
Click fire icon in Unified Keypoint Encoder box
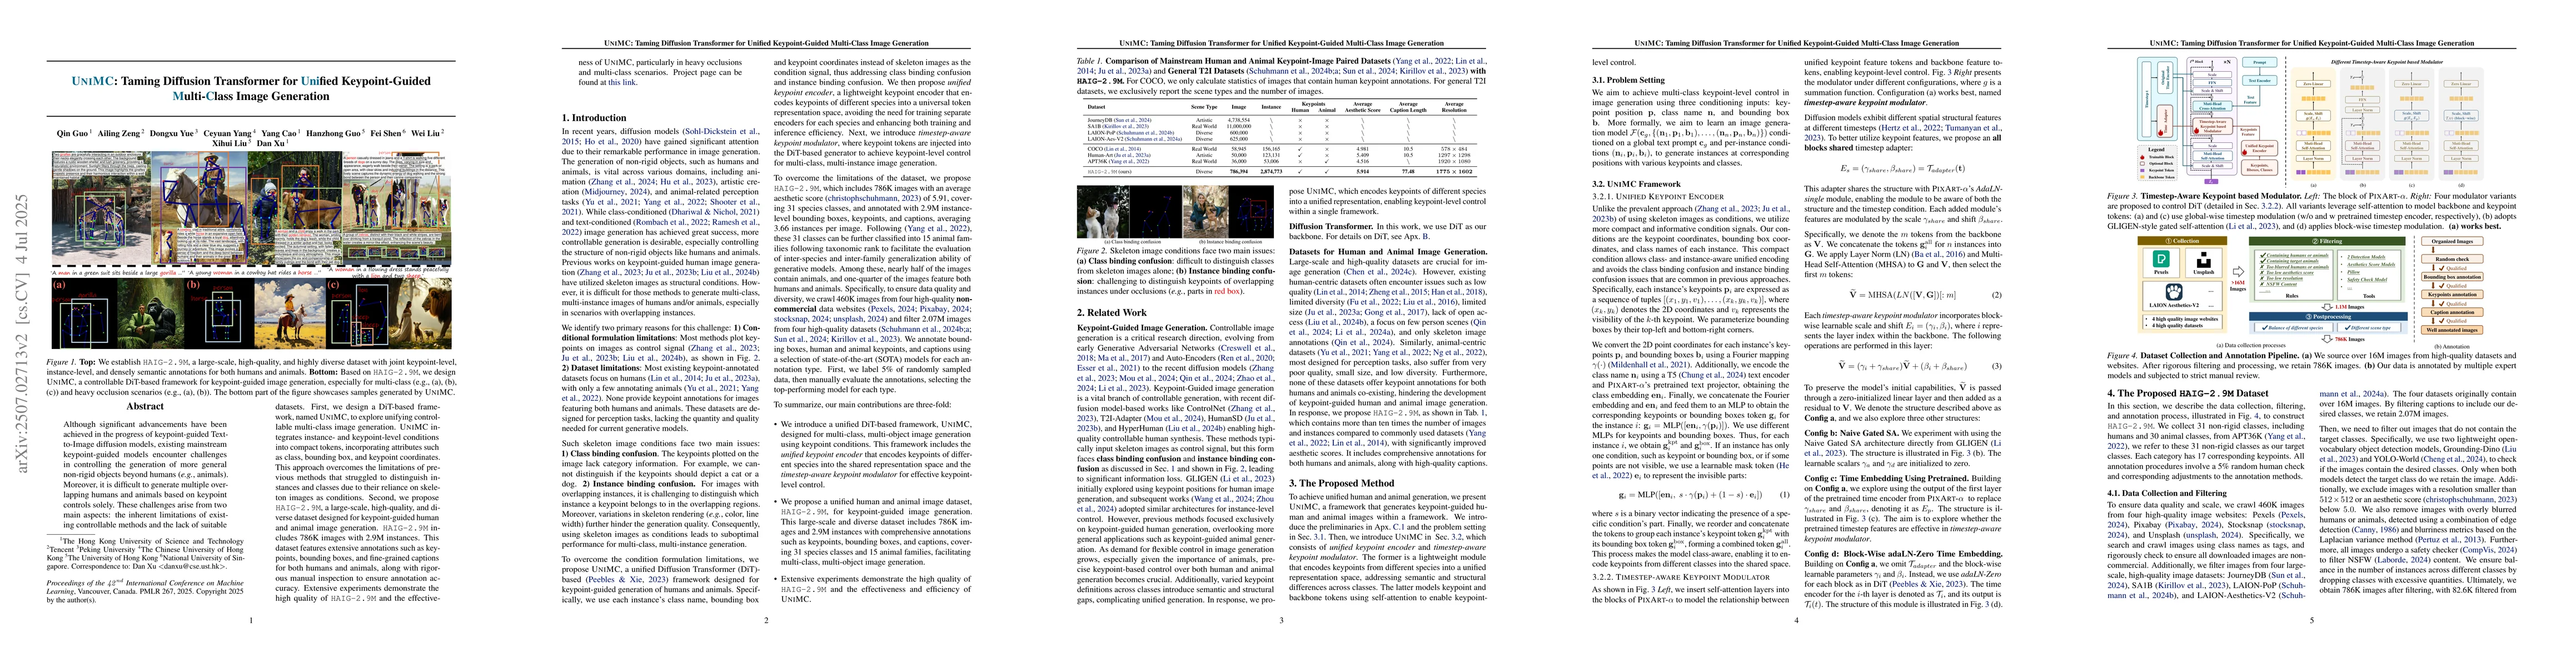pyautogui.click(x=2245, y=153)
